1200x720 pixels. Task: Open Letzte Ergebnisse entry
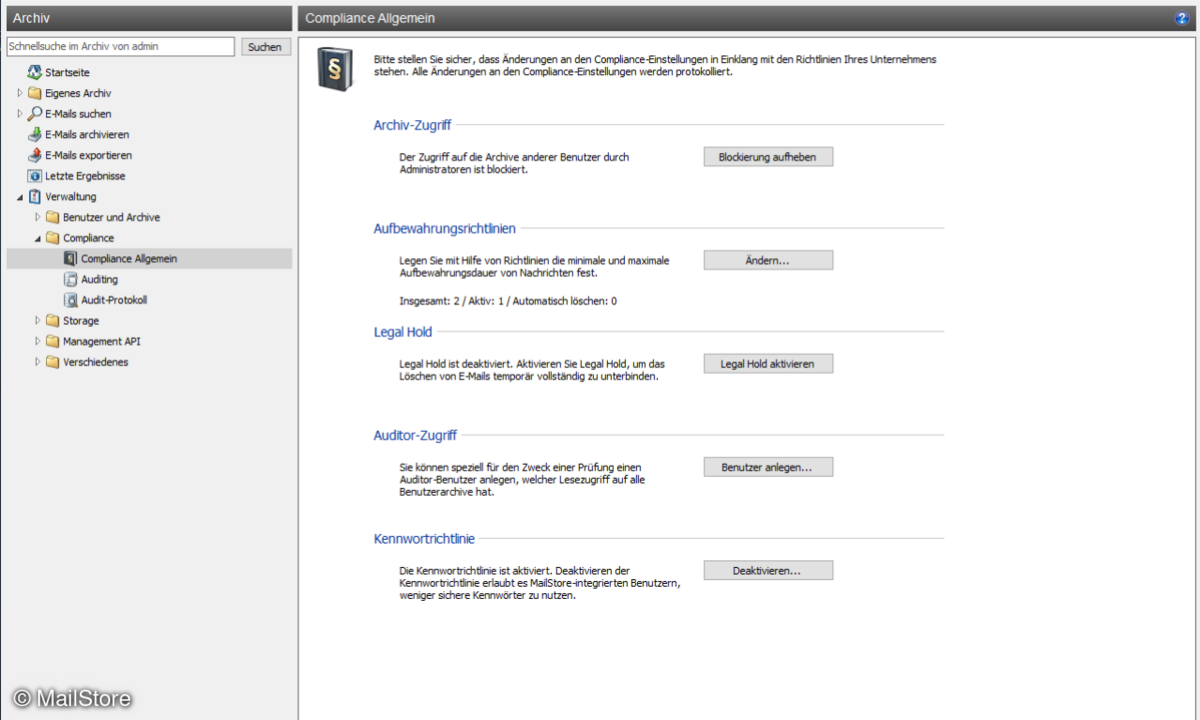point(85,176)
